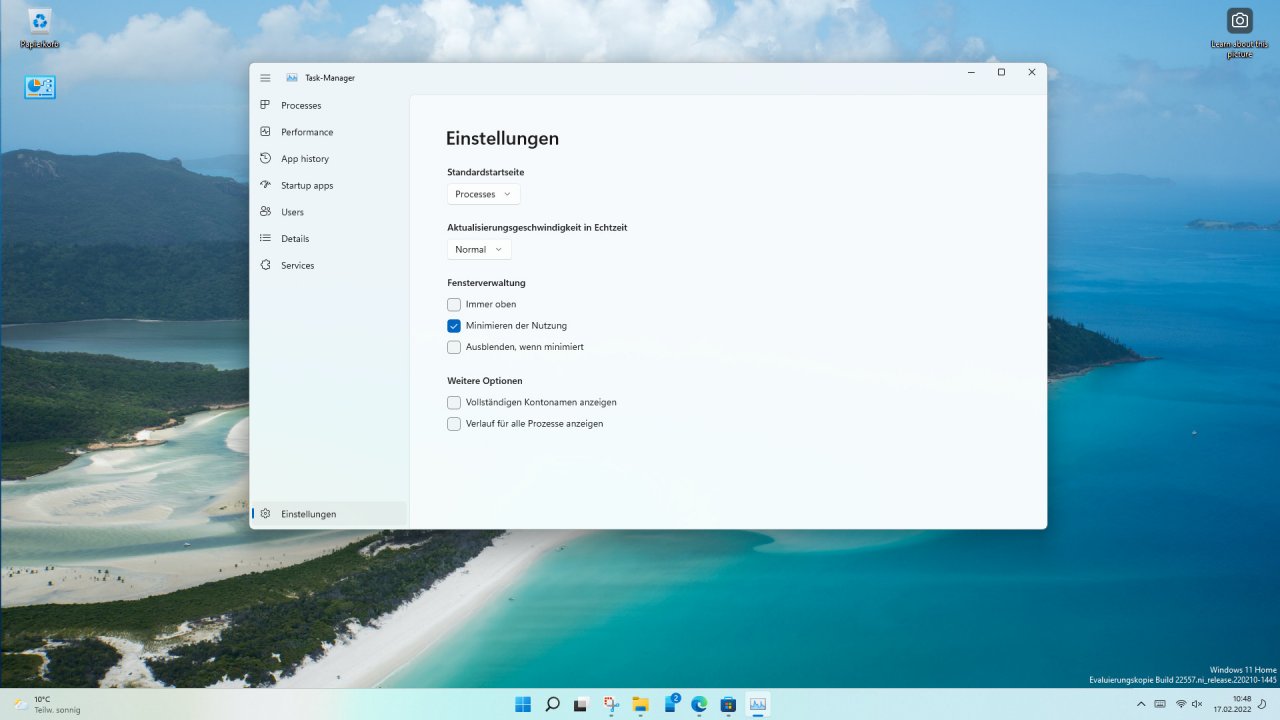Enable Ausblenden, wenn minimiert
This screenshot has height=720, width=1280.
point(454,347)
